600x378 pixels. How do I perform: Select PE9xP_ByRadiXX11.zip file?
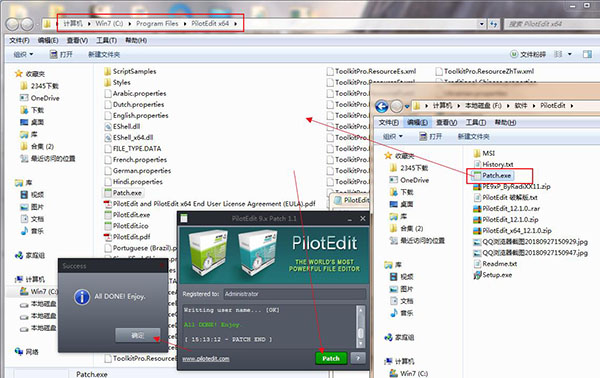click(x=512, y=187)
